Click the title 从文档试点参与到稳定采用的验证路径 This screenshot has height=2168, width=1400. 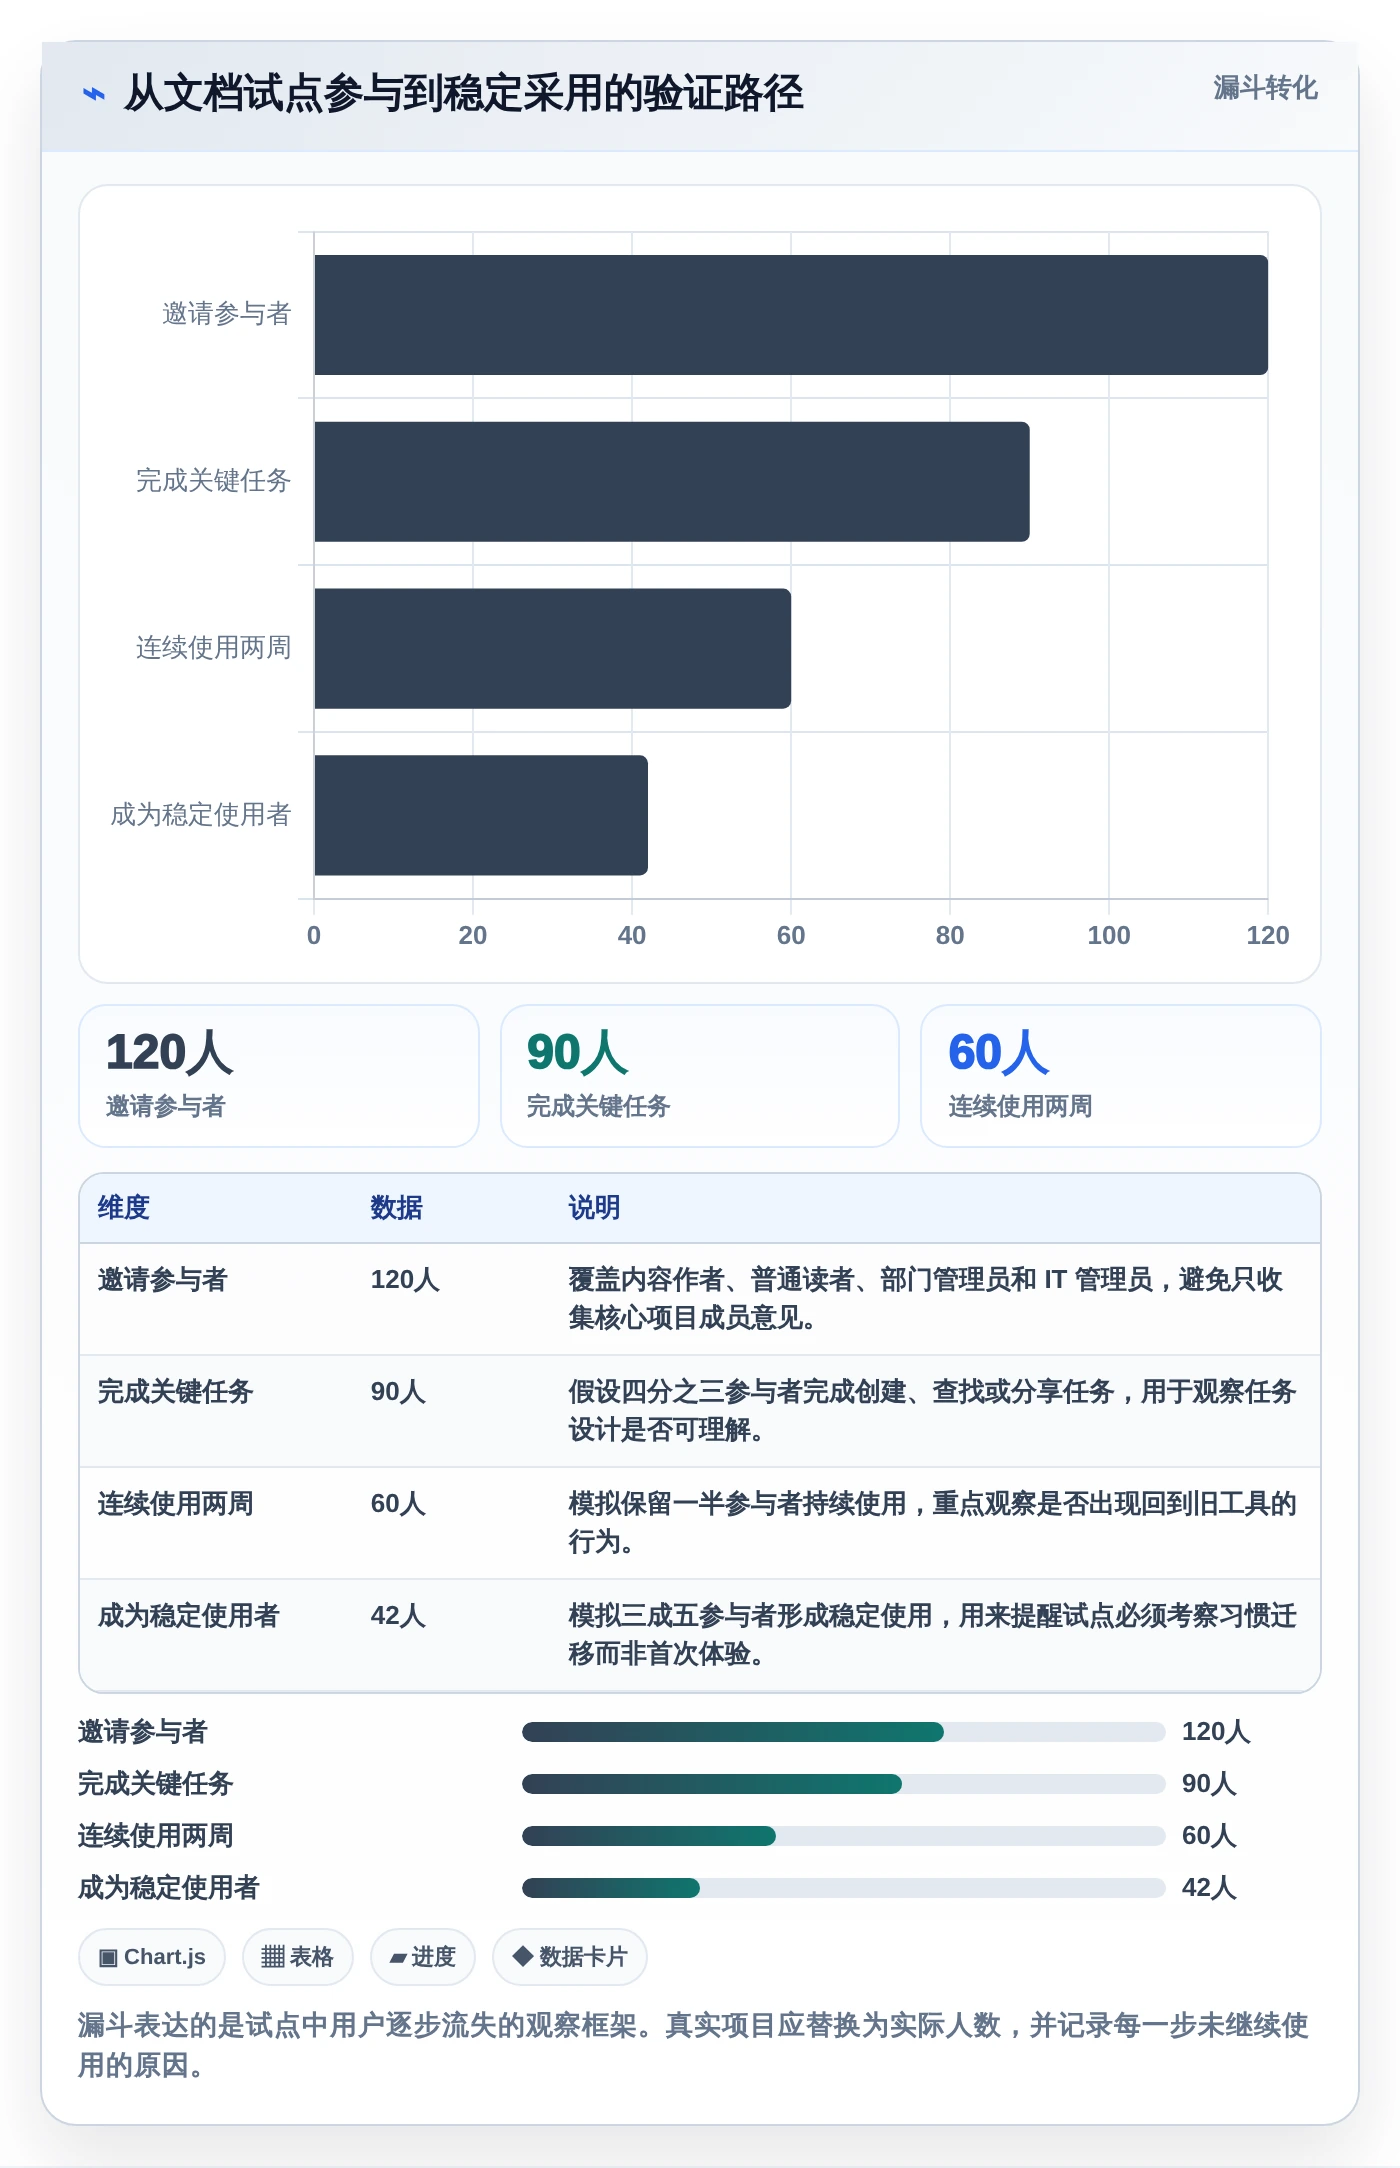click(463, 94)
